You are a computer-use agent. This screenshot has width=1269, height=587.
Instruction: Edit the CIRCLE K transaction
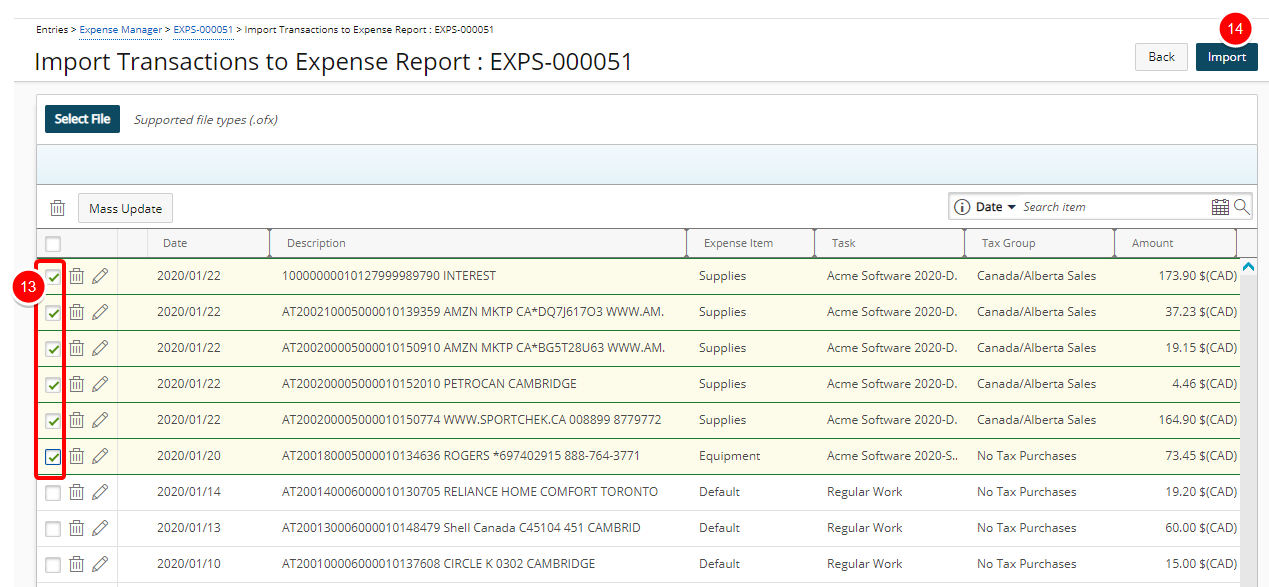point(100,564)
